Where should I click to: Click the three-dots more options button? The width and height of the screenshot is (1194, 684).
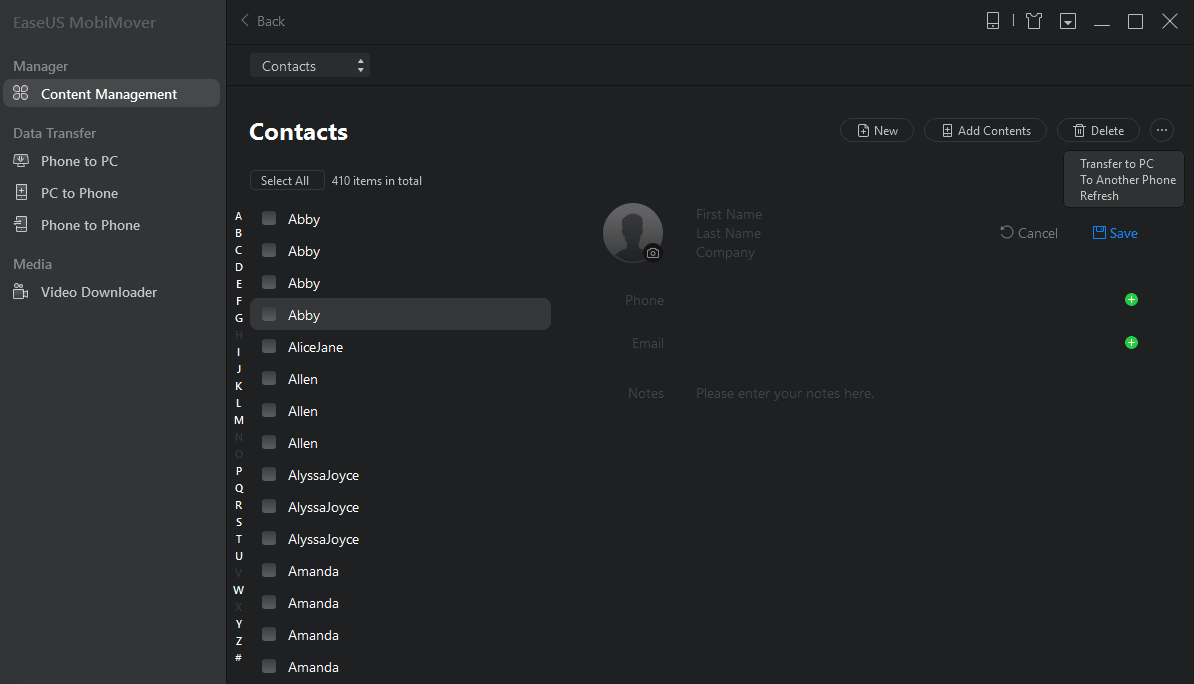point(1161,130)
